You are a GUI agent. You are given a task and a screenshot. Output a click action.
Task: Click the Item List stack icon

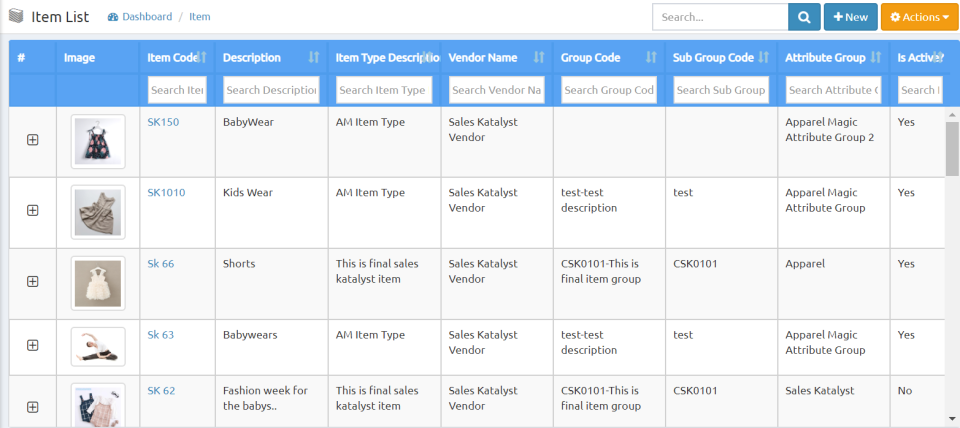click(17, 17)
